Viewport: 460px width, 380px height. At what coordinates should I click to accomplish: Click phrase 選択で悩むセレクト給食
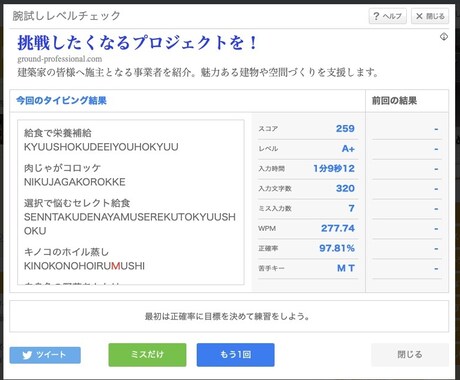pyautogui.click(x=77, y=203)
